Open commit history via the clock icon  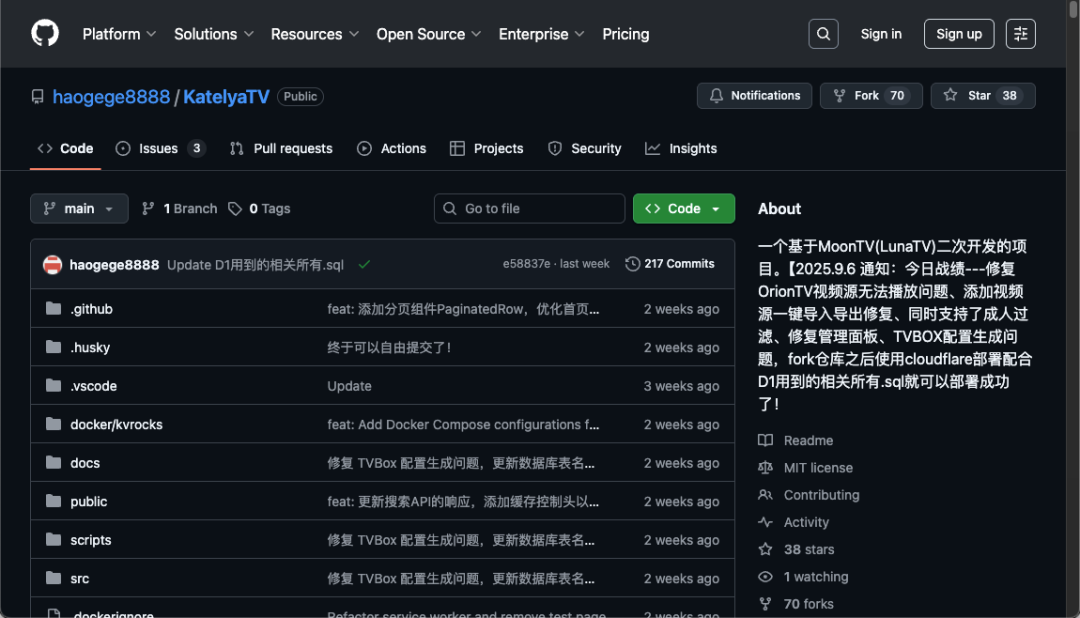tap(632, 263)
